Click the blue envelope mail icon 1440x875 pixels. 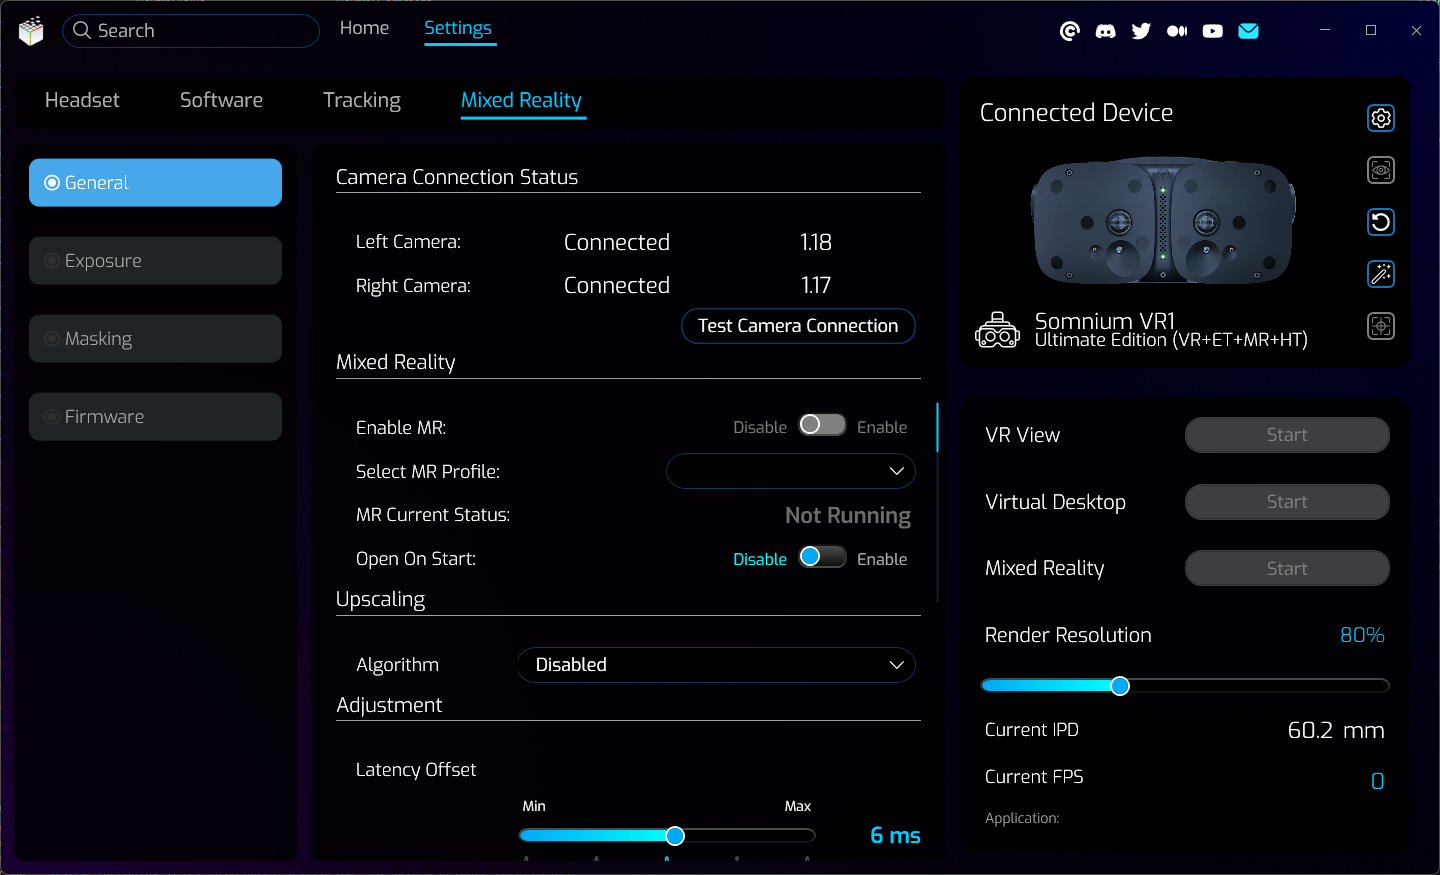[1248, 31]
